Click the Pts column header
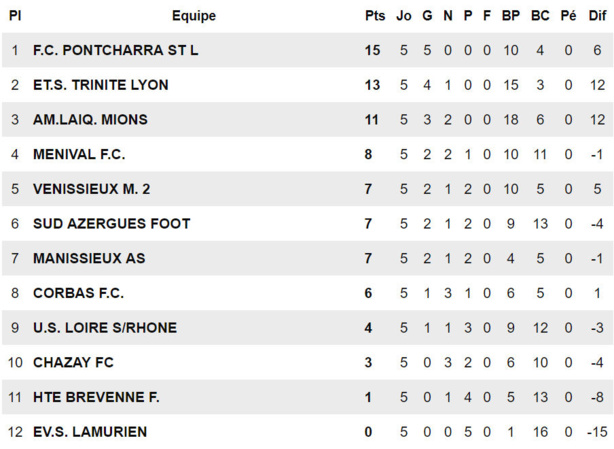Image resolution: width=614 pixels, height=449 pixels. click(x=375, y=16)
